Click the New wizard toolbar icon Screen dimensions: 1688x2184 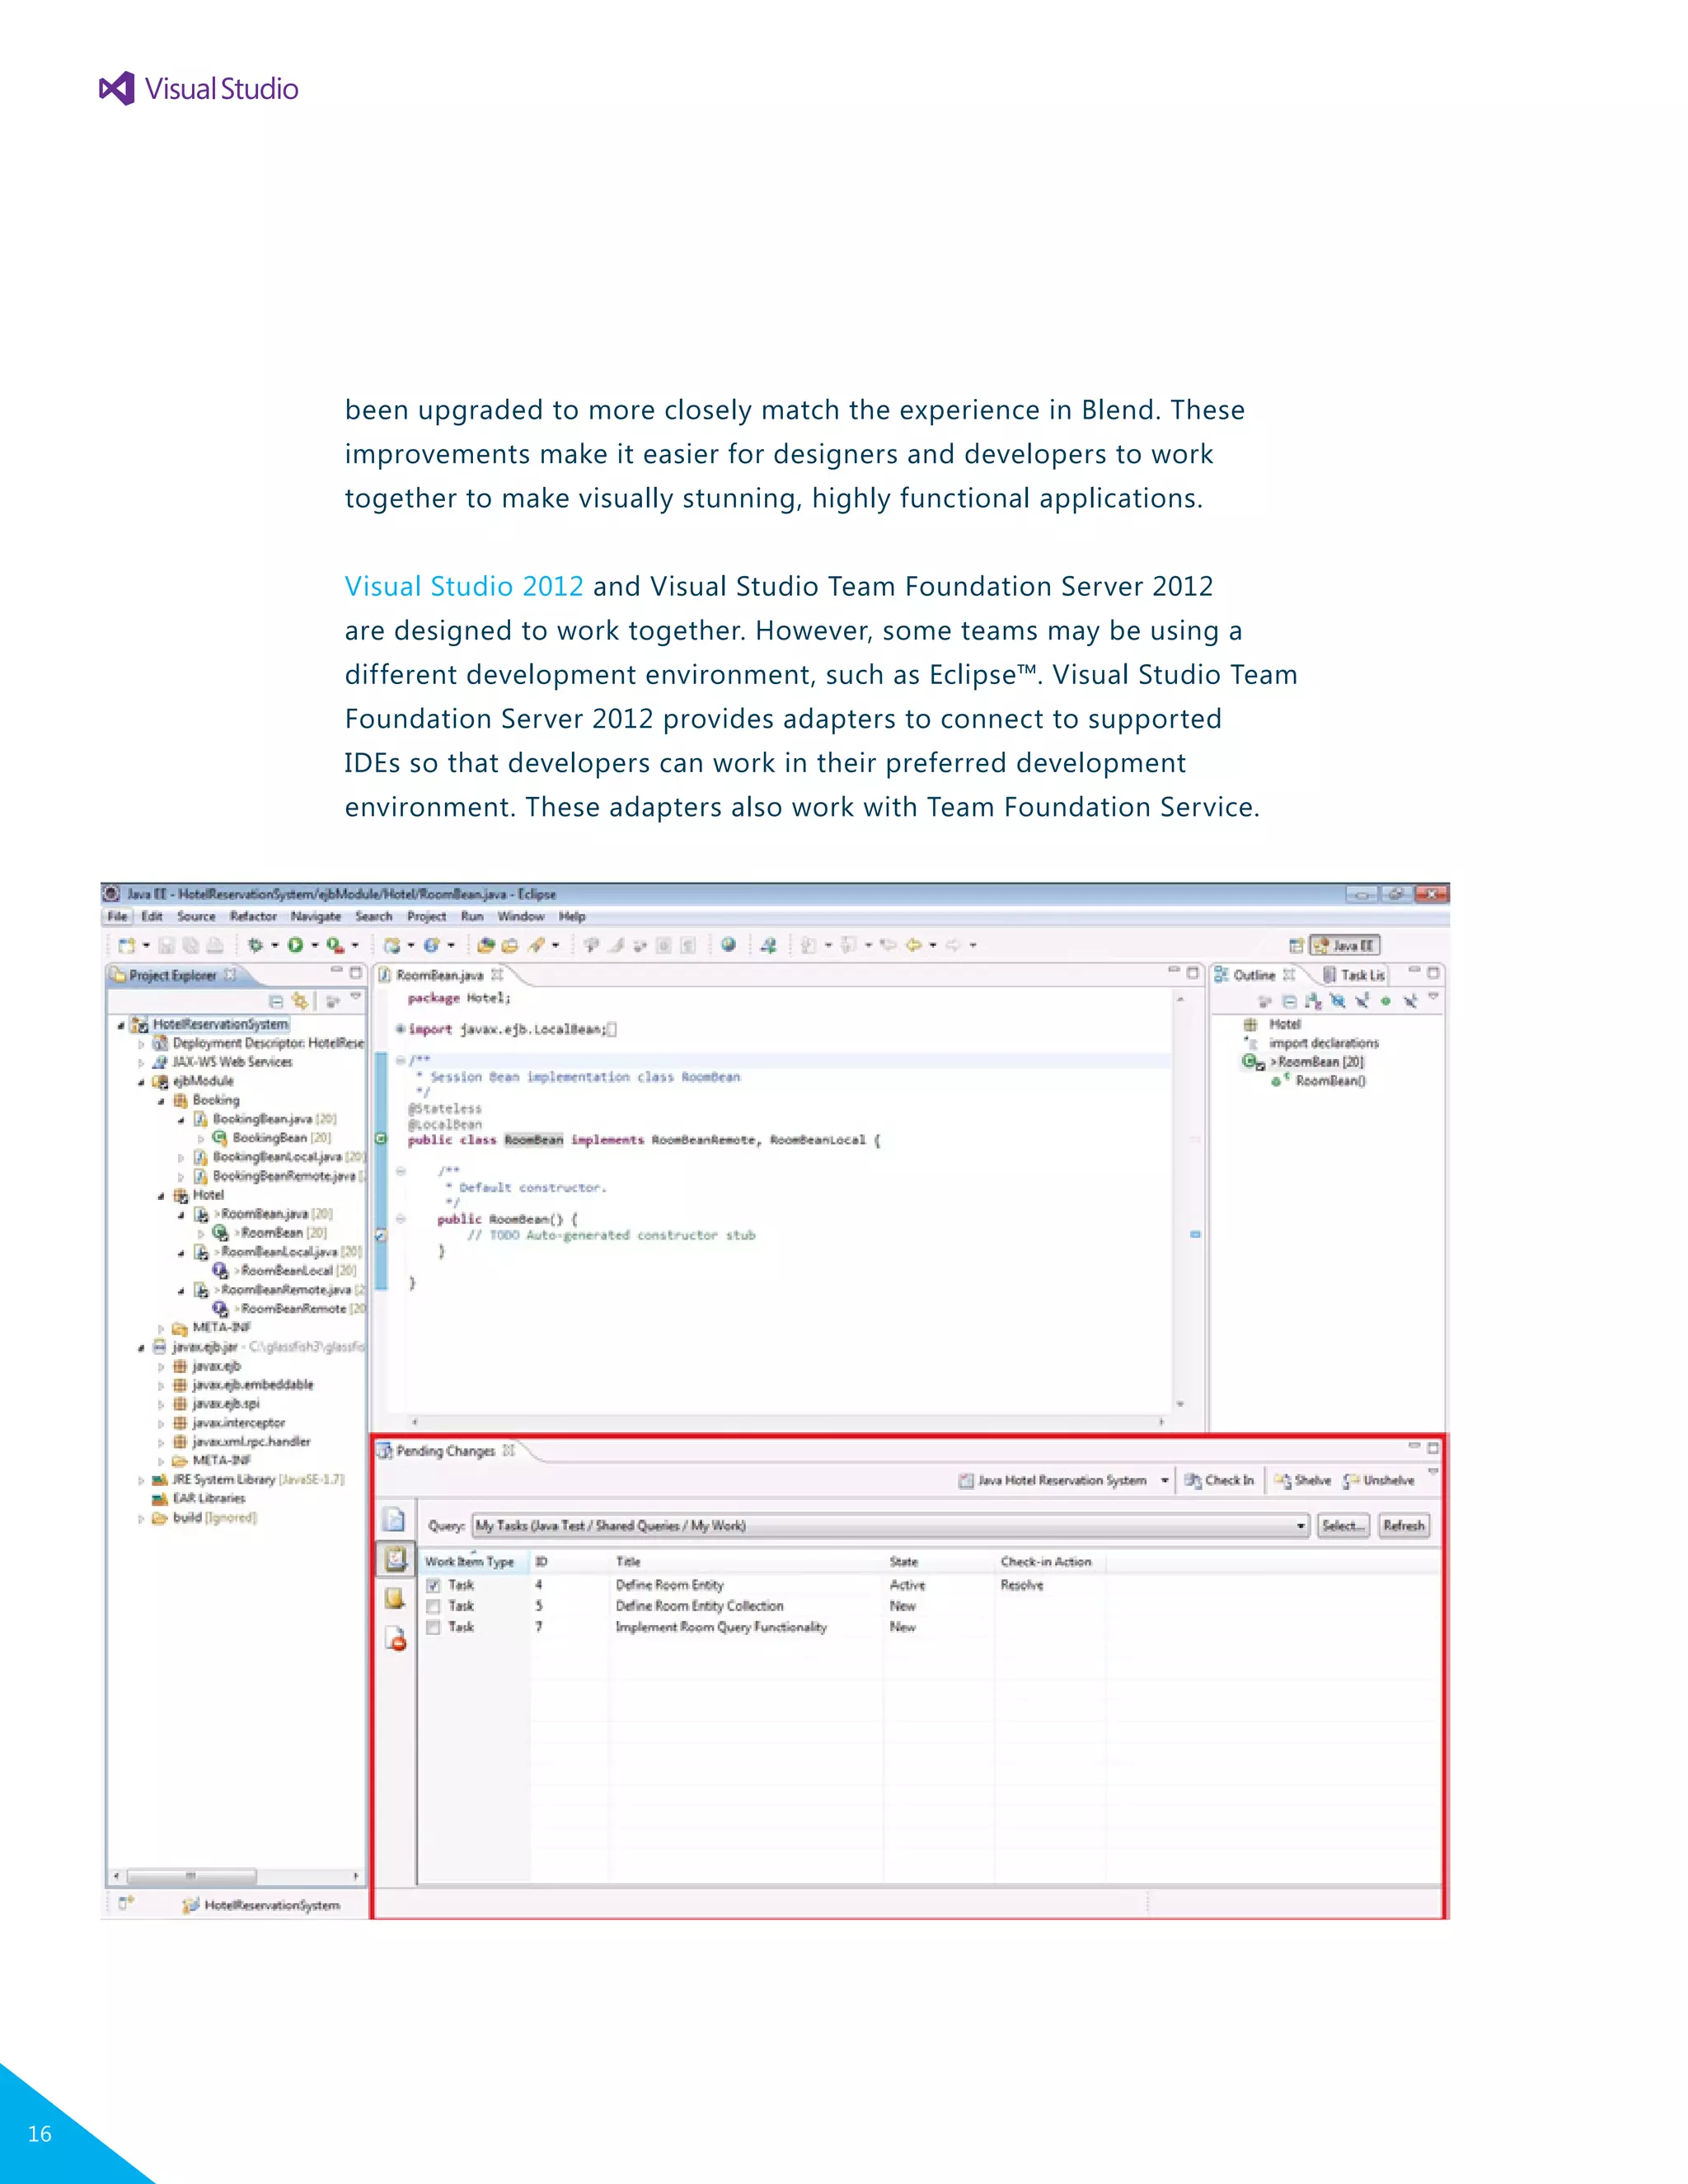pos(126,945)
